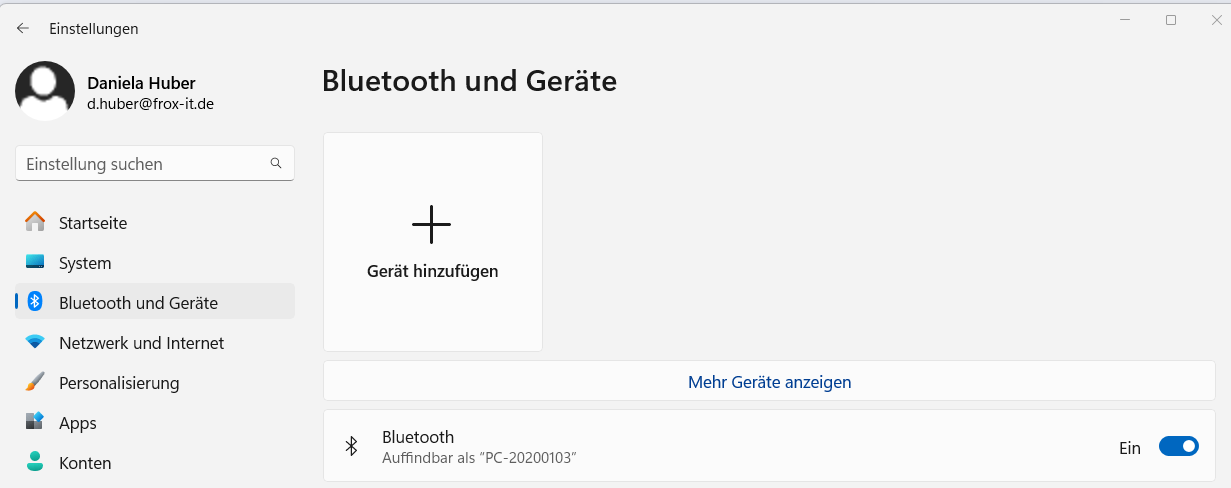Turn off the Bluetooth toggle
Screen dimensions: 1231x488
point(1178,447)
